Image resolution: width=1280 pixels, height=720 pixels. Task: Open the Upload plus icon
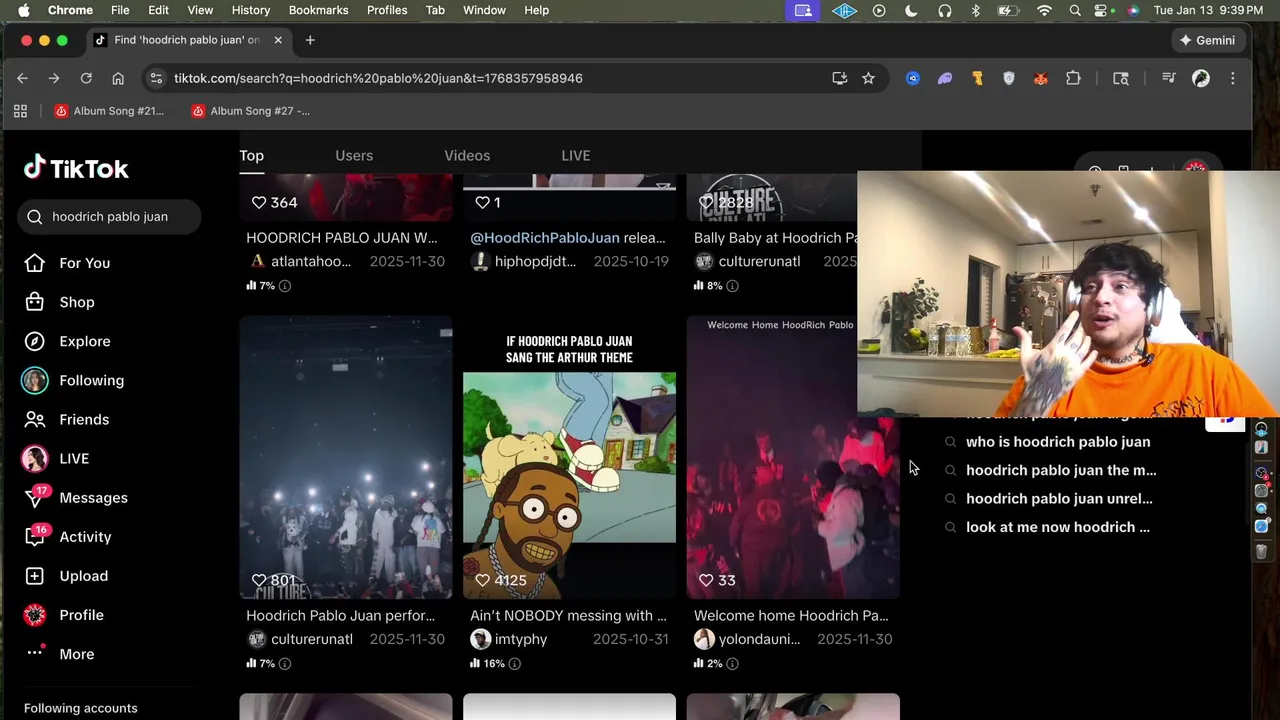click(35, 576)
